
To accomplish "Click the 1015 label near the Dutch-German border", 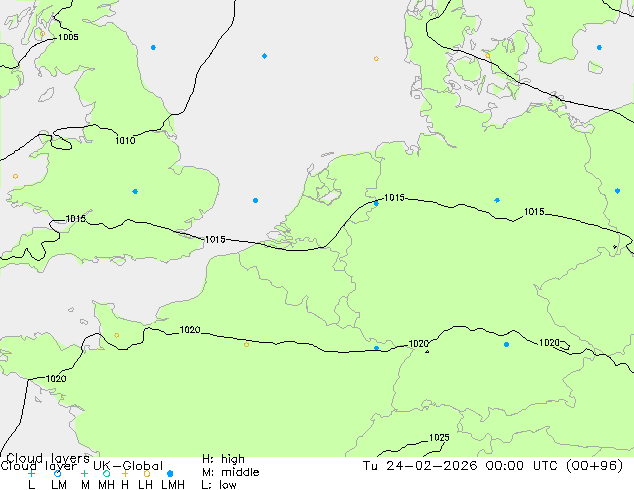I will click(394, 198).
